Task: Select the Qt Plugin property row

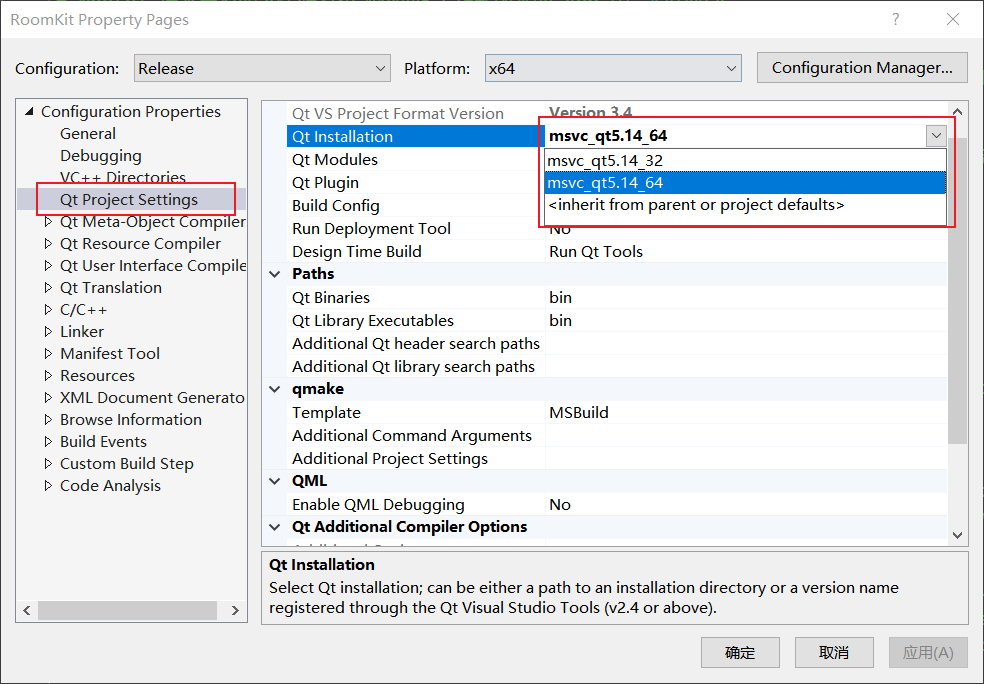Action: 416,183
